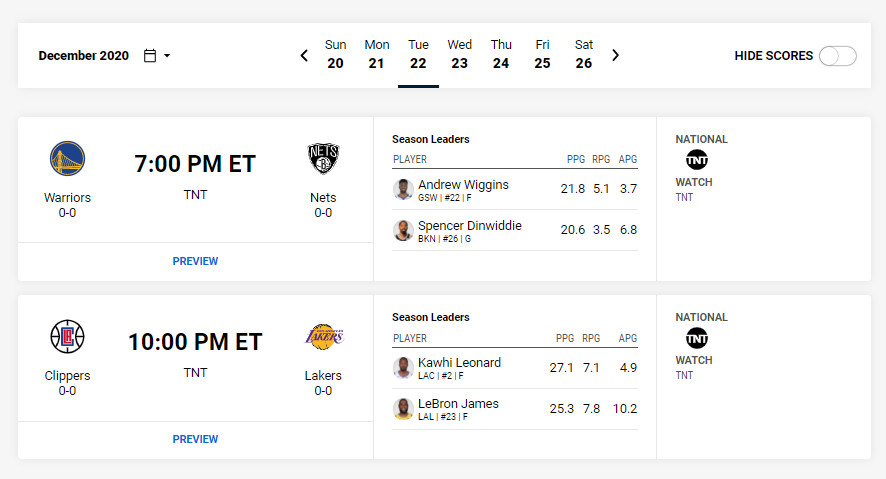Screen dimensions: 886x479
Task: Toggle the Hide Scores switch
Action: [x=838, y=56]
